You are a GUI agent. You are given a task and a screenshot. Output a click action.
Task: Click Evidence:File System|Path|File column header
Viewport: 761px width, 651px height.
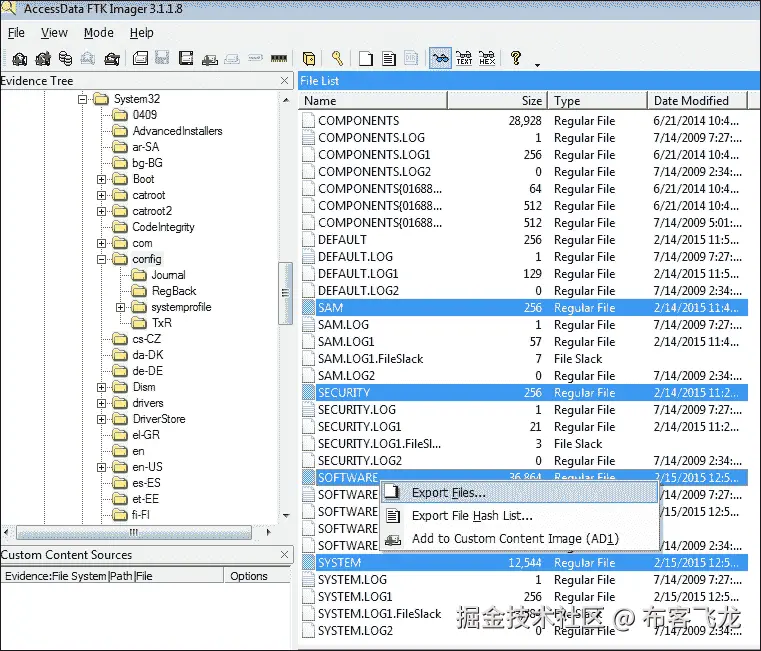pyautogui.click(x=112, y=576)
